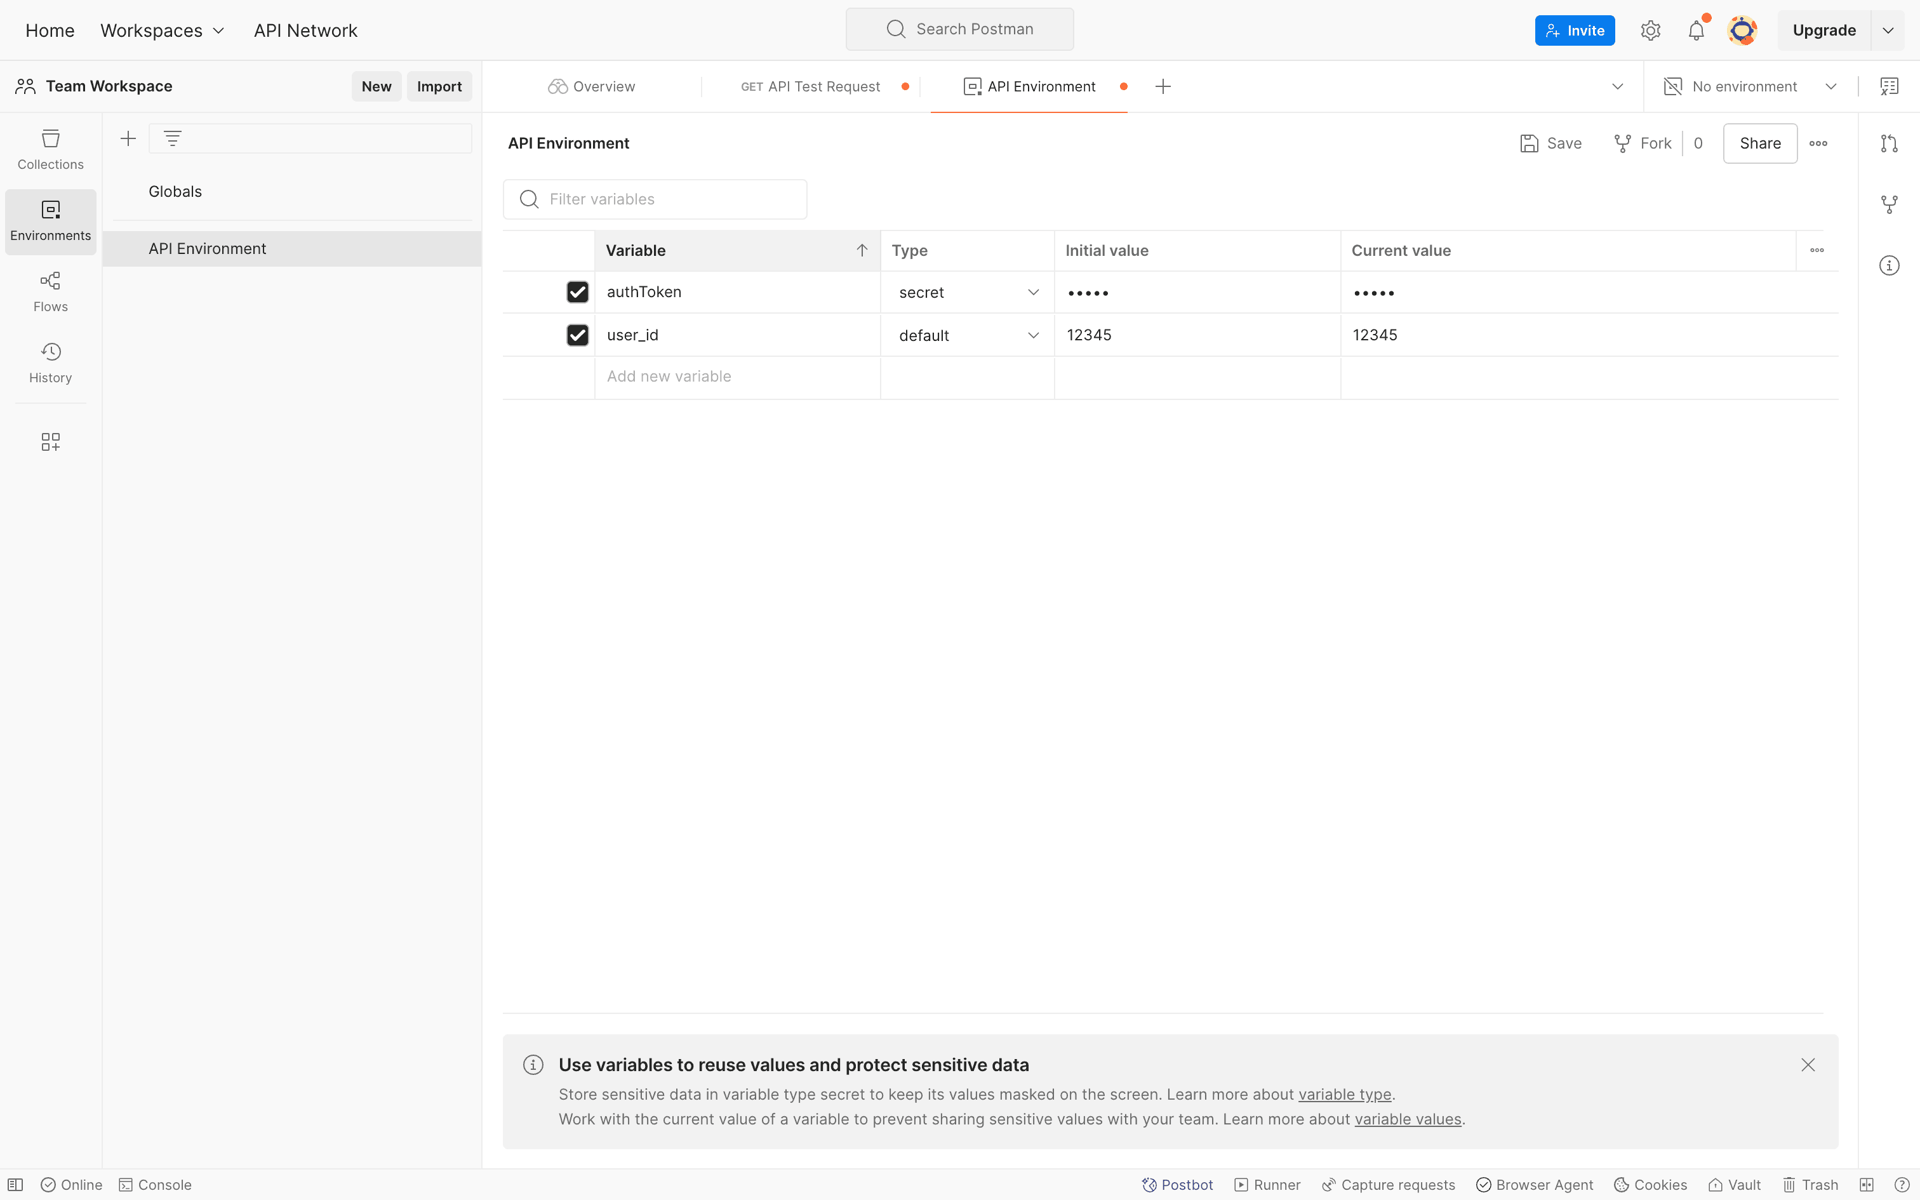This screenshot has width=1920, height=1200.
Task: Open Console in status bar
Action: (155, 1185)
